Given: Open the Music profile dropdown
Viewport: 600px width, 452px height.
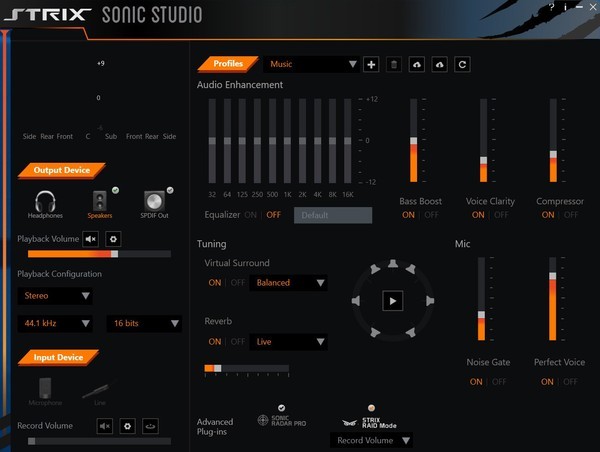Looking at the screenshot, I should point(311,64).
